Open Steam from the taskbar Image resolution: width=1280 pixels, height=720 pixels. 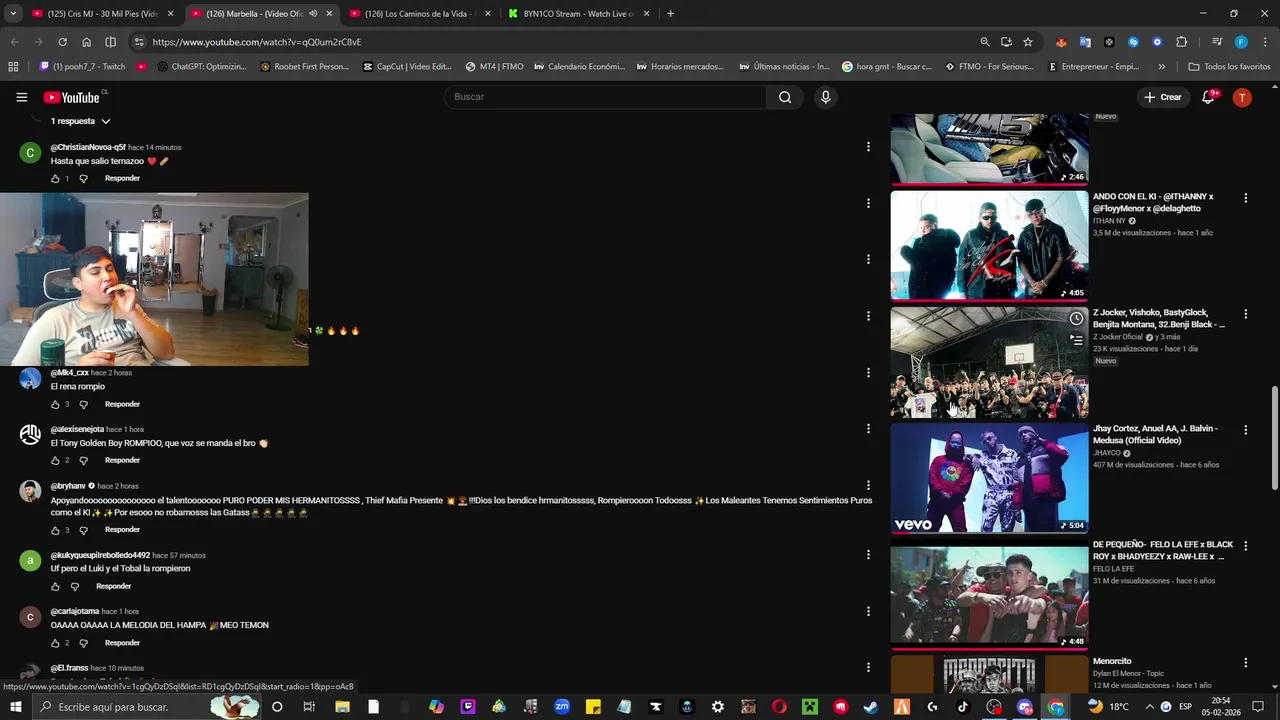click(871, 707)
